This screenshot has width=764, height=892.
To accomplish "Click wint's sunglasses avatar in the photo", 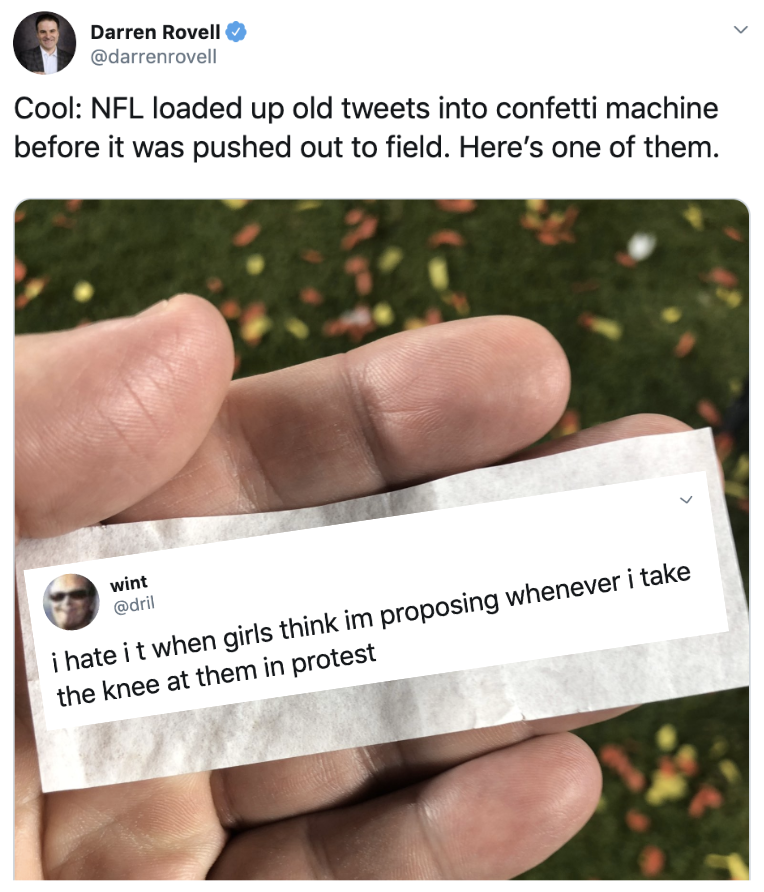I will point(72,601).
